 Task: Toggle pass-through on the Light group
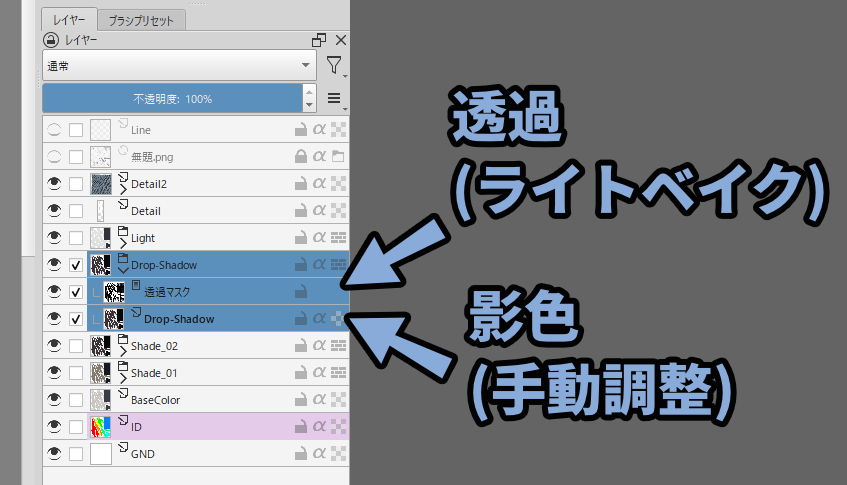(338, 238)
